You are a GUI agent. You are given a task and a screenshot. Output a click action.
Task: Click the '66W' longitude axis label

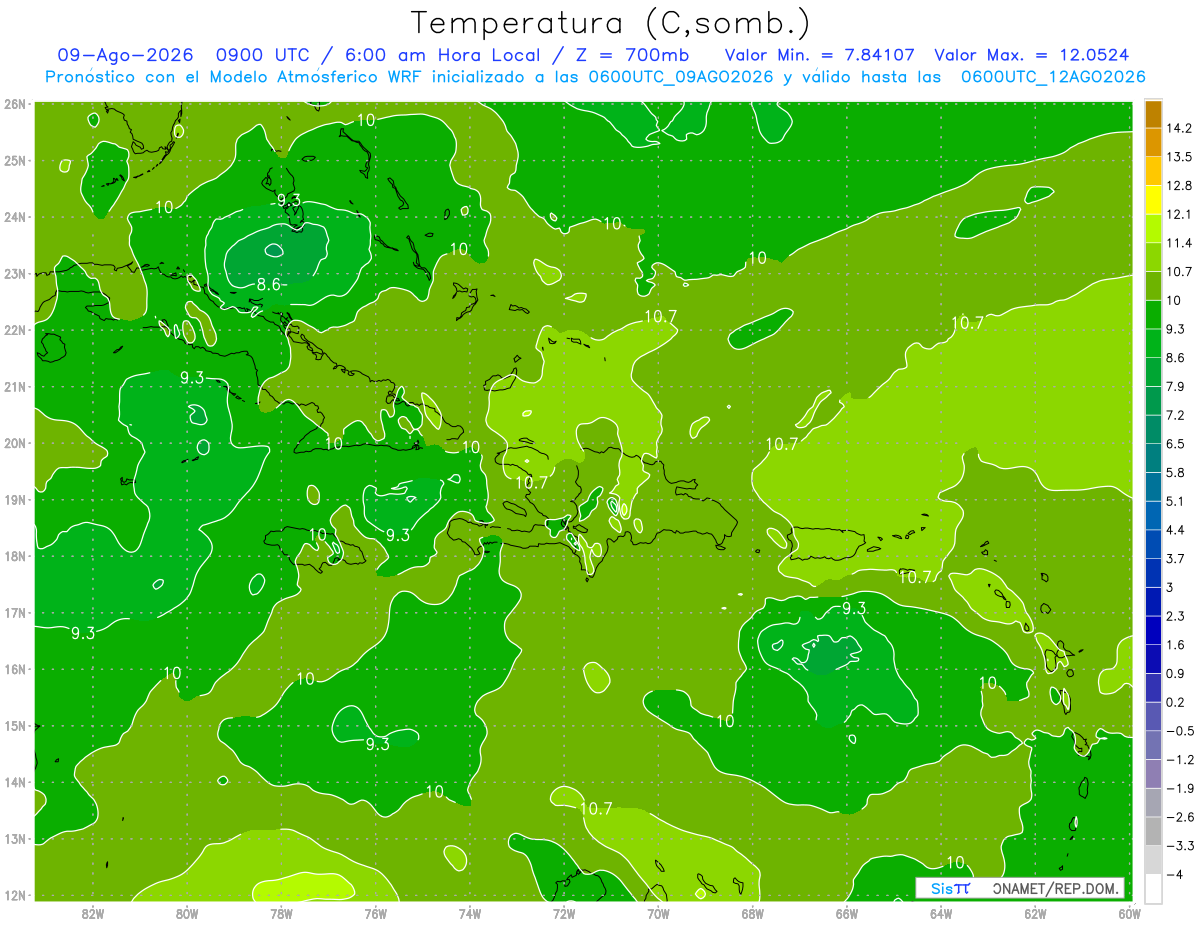846,913
